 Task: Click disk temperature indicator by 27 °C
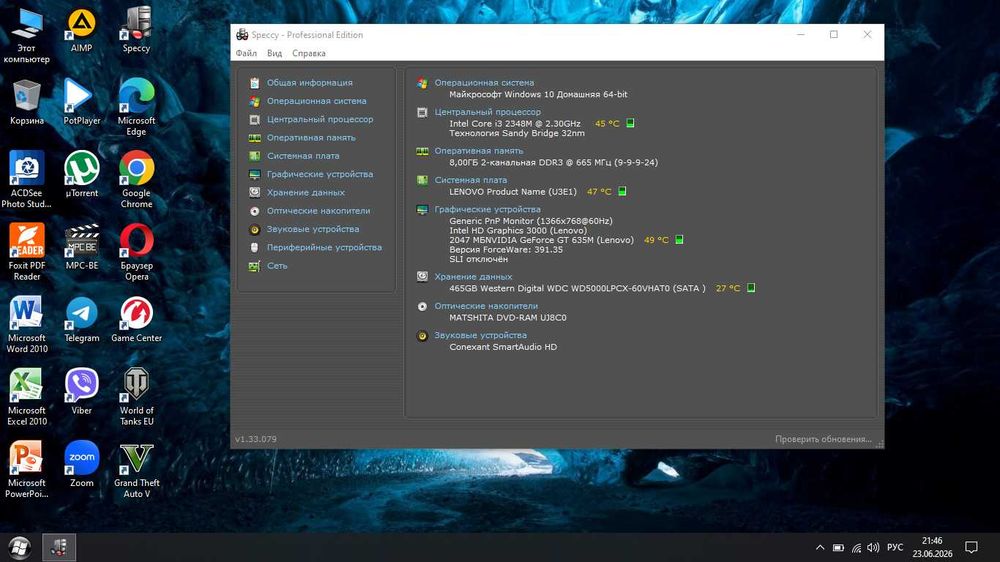(x=751, y=288)
